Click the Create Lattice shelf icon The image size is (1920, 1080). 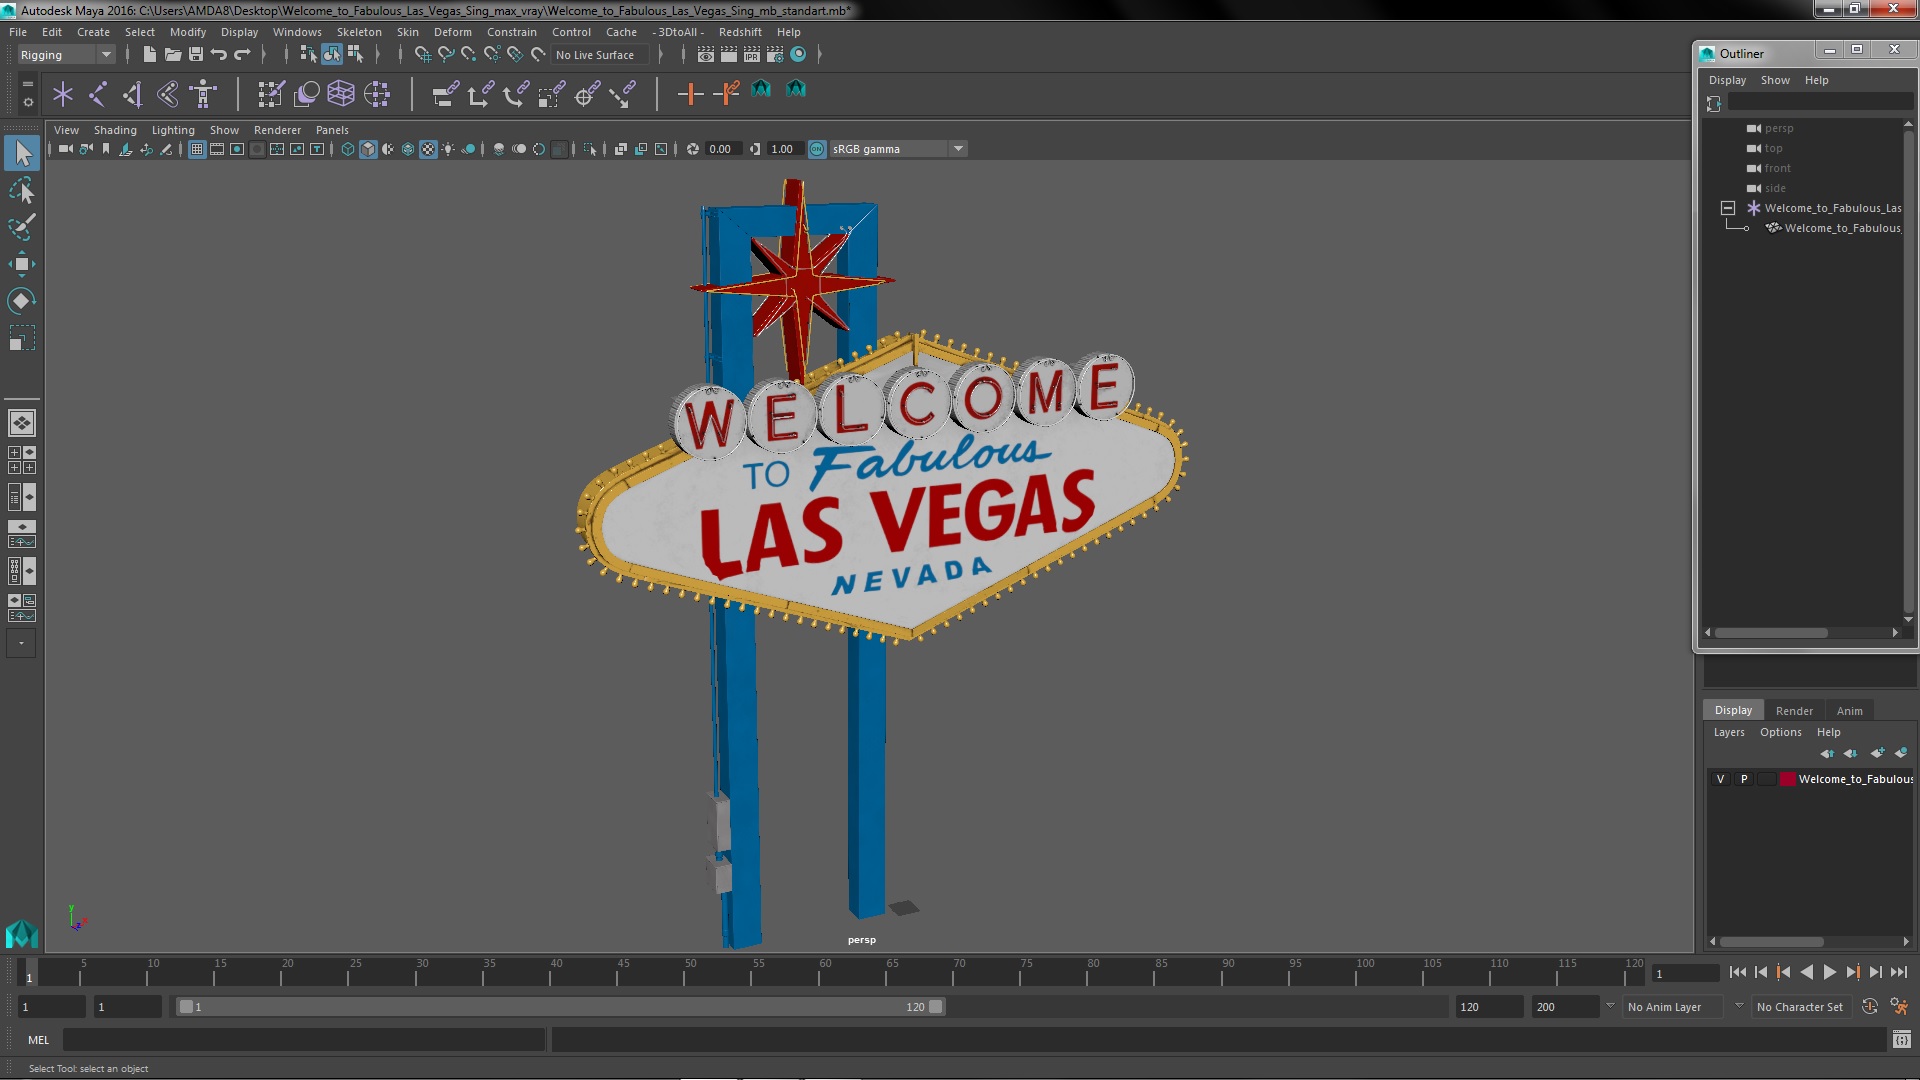click(x=341, y=94)
